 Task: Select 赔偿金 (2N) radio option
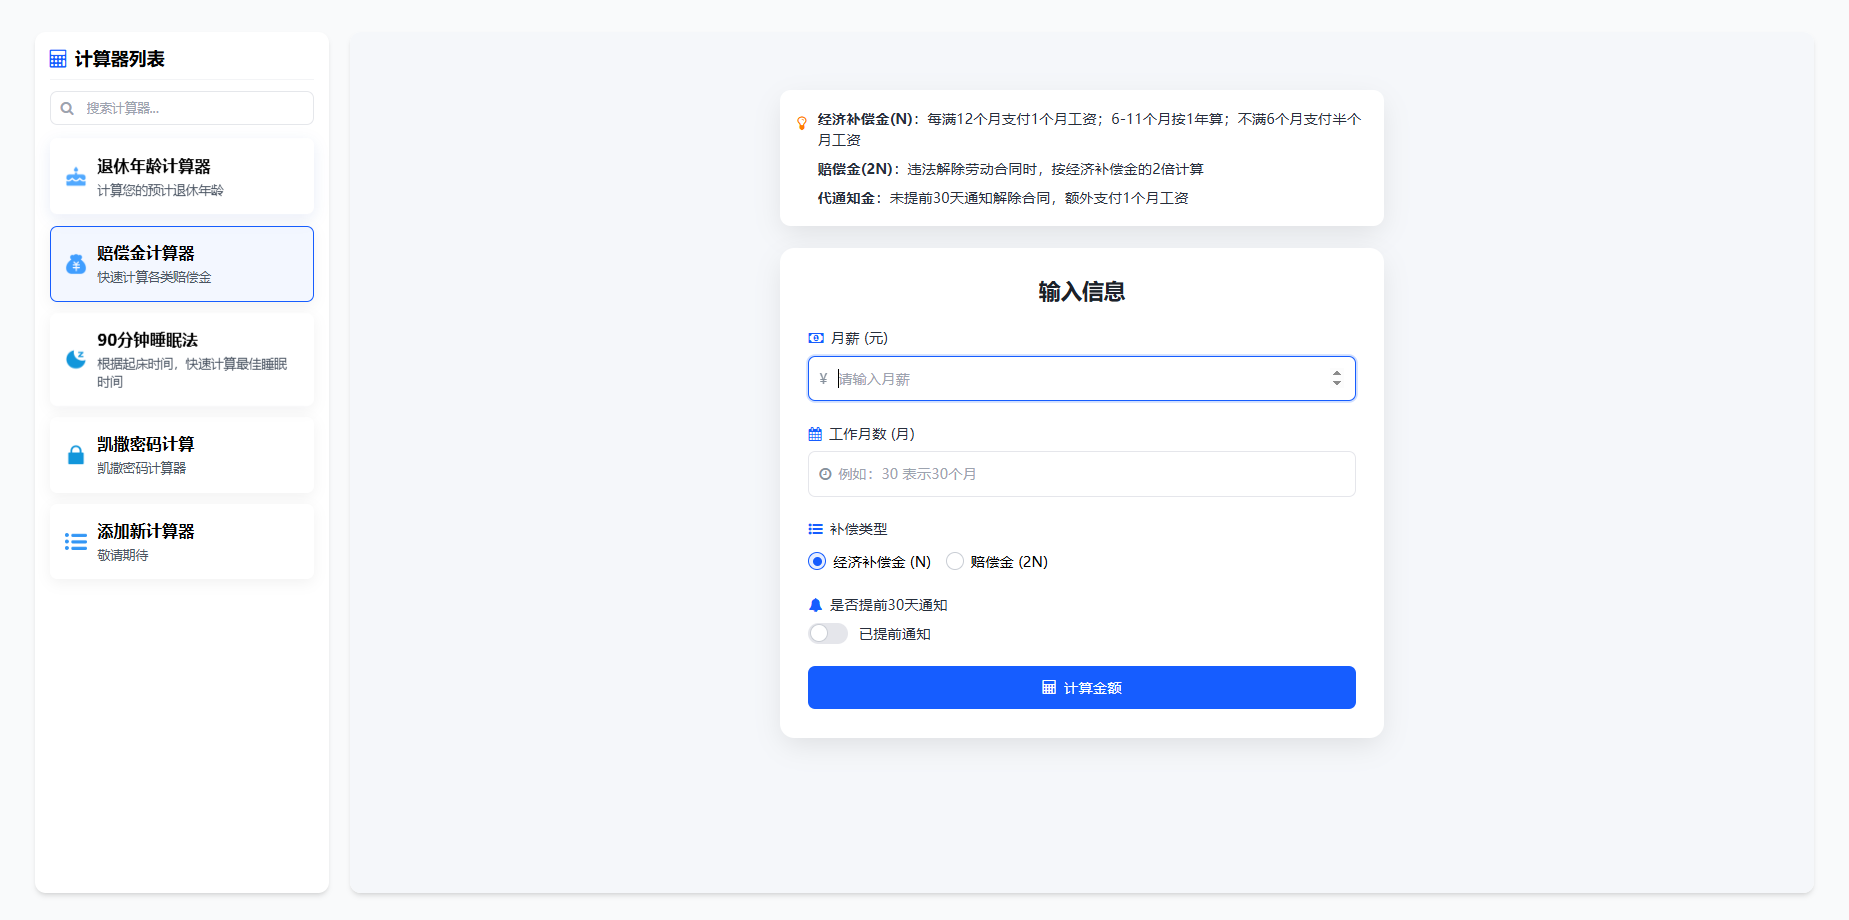(x=955, y=562)
